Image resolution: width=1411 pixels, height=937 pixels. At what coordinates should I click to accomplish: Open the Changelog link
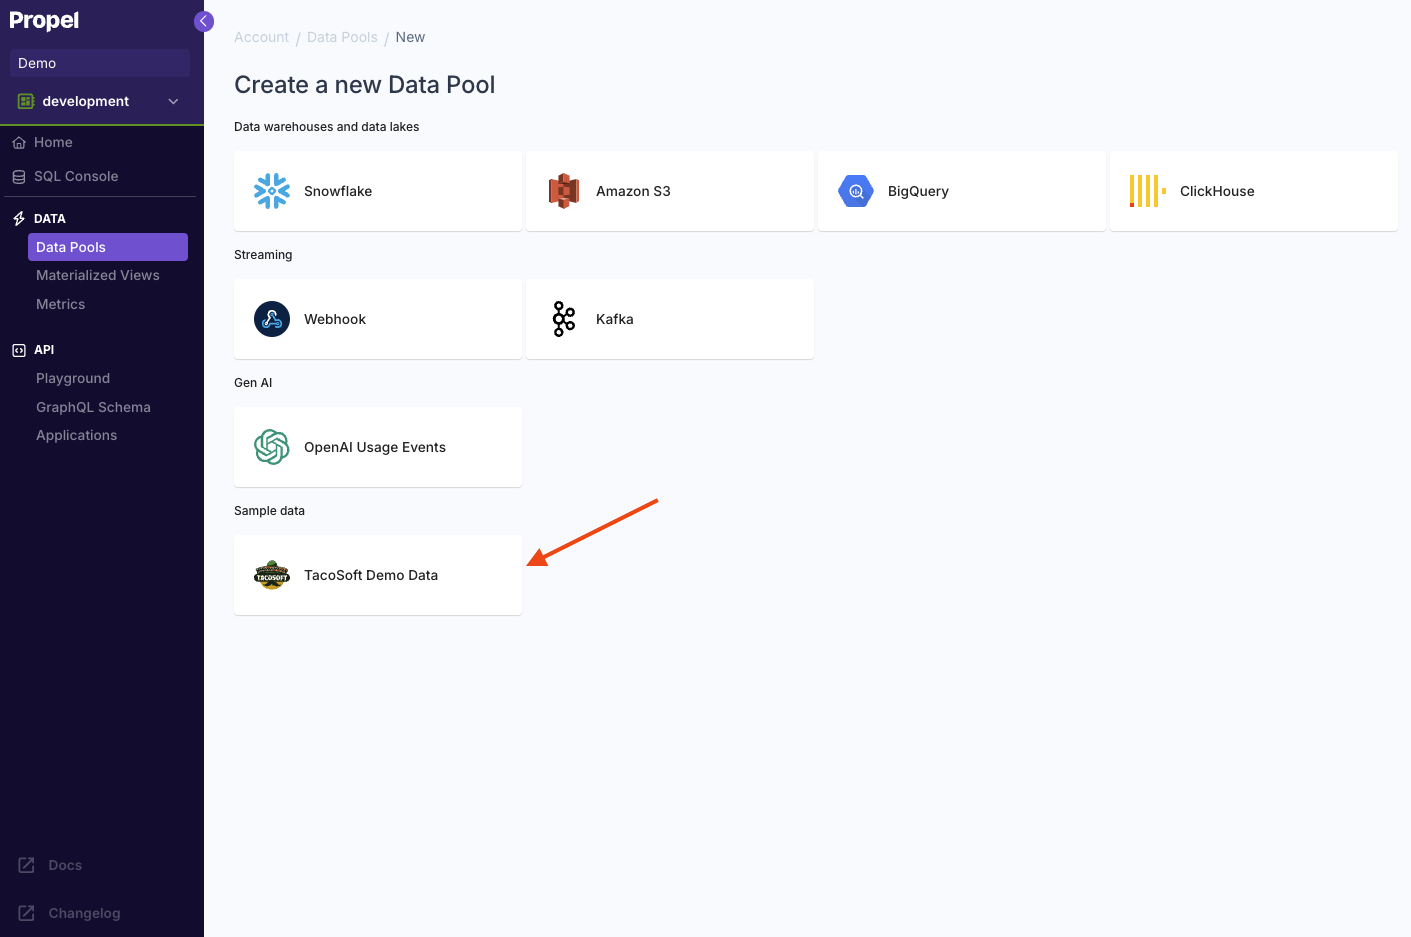(84, 912)
